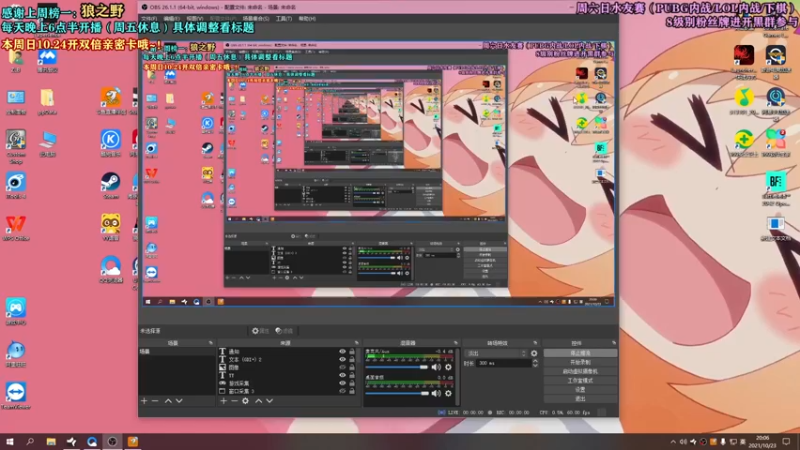Click the 退出 exit button
Screen dimensions: 800x450
pyautogui.click(x=580, y=399)
